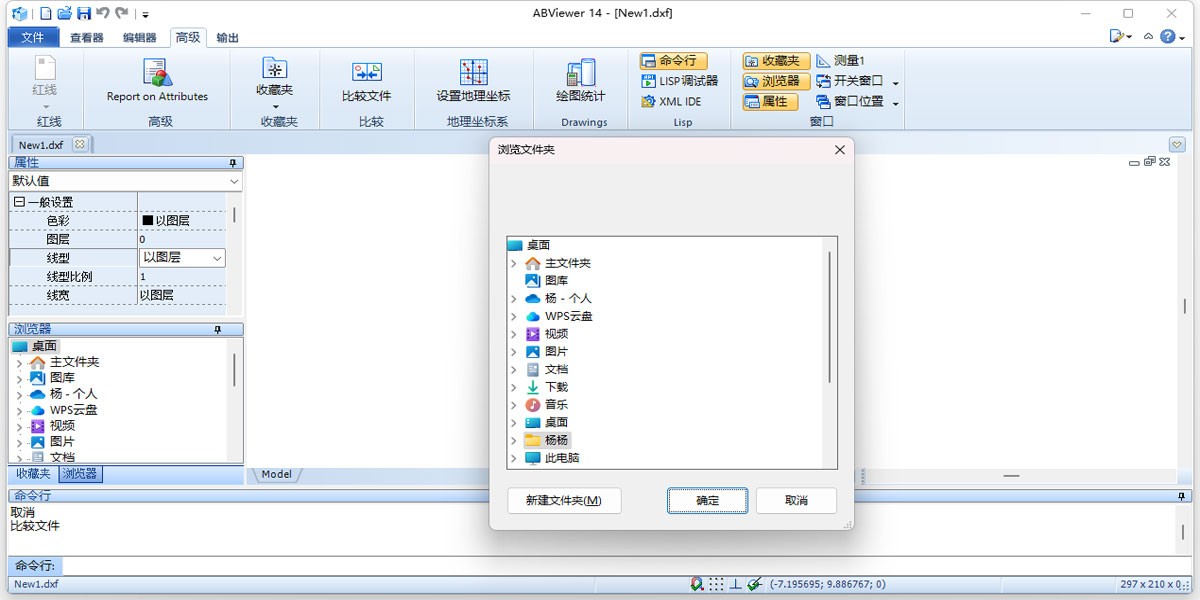Image resolution: width=1200 pixels, height=600 pixels.
Task: Click the 线型比例 value 1 cell
Action: coord(181,277)
